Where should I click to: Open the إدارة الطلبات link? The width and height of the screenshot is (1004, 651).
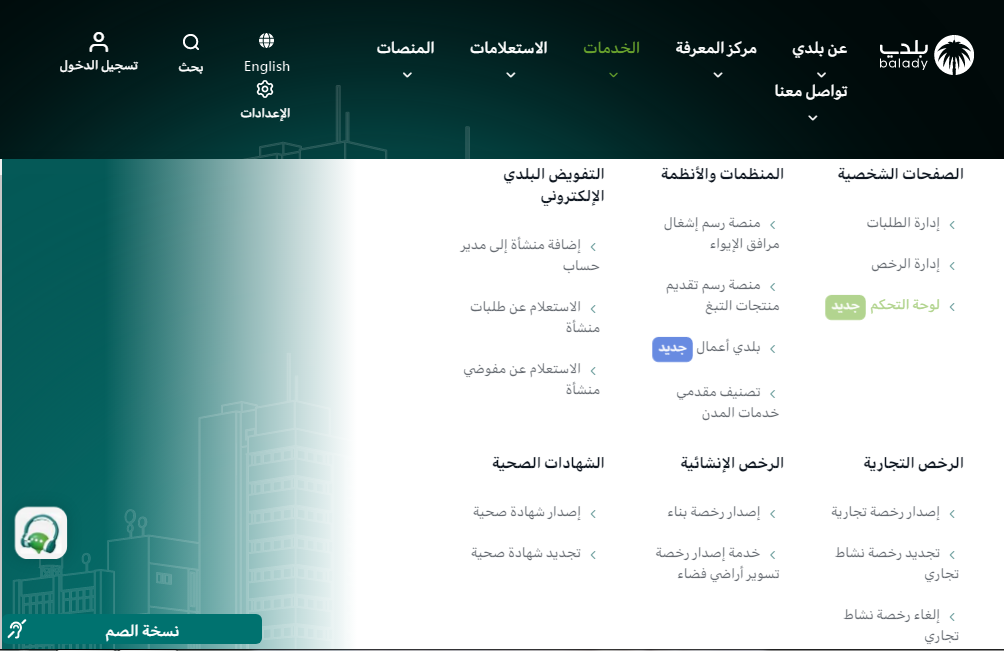coord(903,223)
